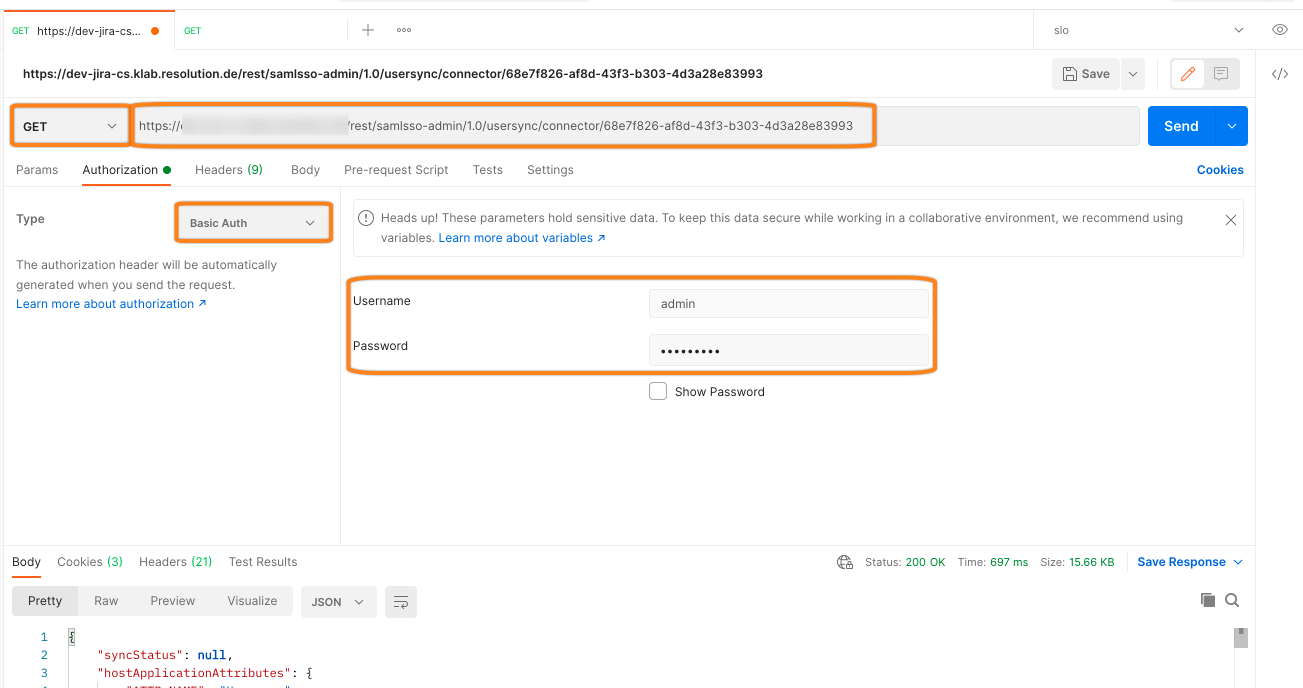
Task: Switch to the Headers (9) tab
Action: coord(228,170)
